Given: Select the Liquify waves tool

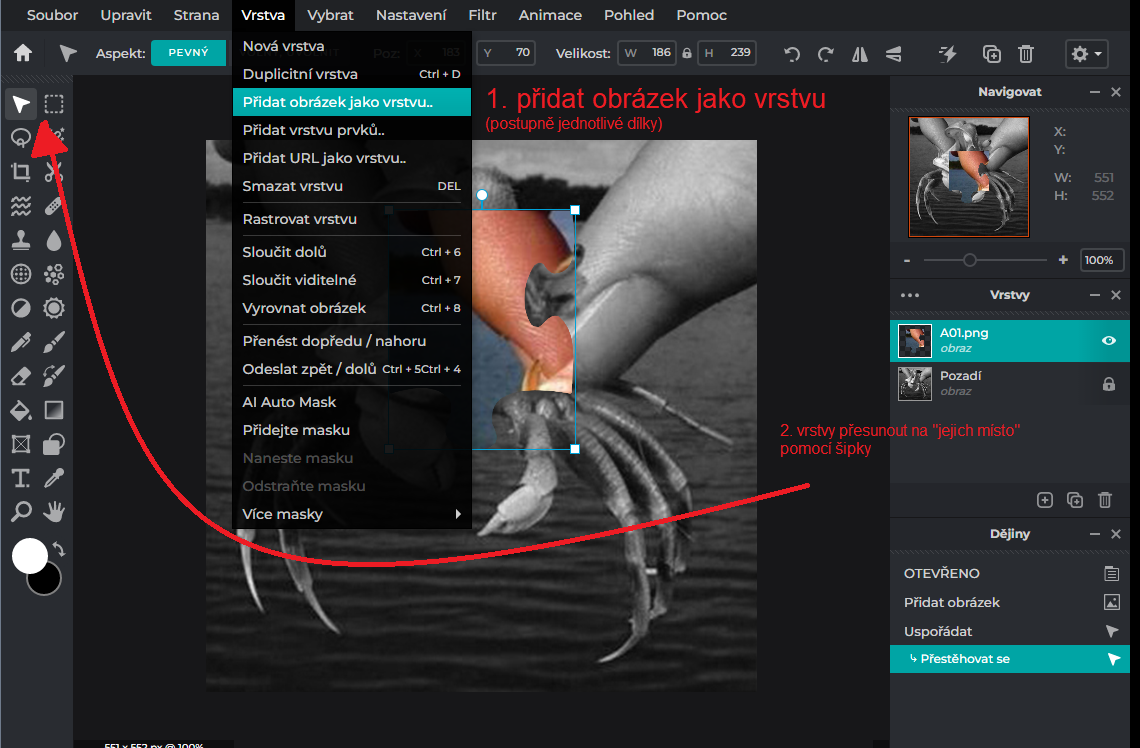Looking at the screenshot, I should (x=21, y=206).
